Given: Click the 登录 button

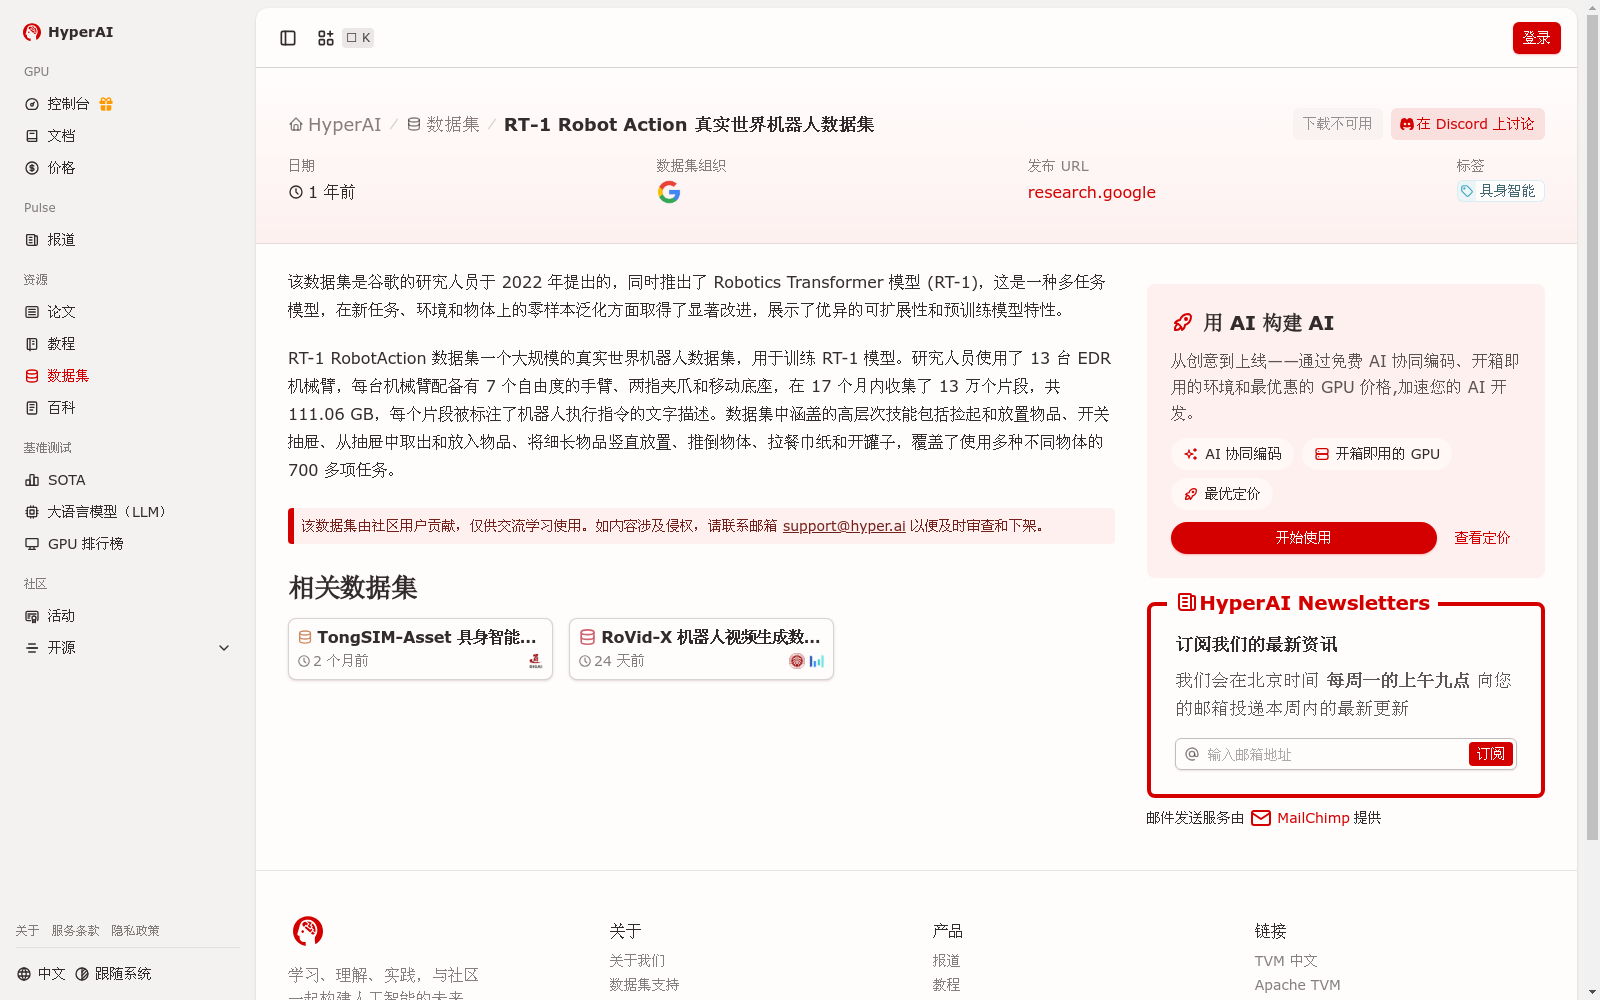Looking at the screenshot, I should 1536,38.
